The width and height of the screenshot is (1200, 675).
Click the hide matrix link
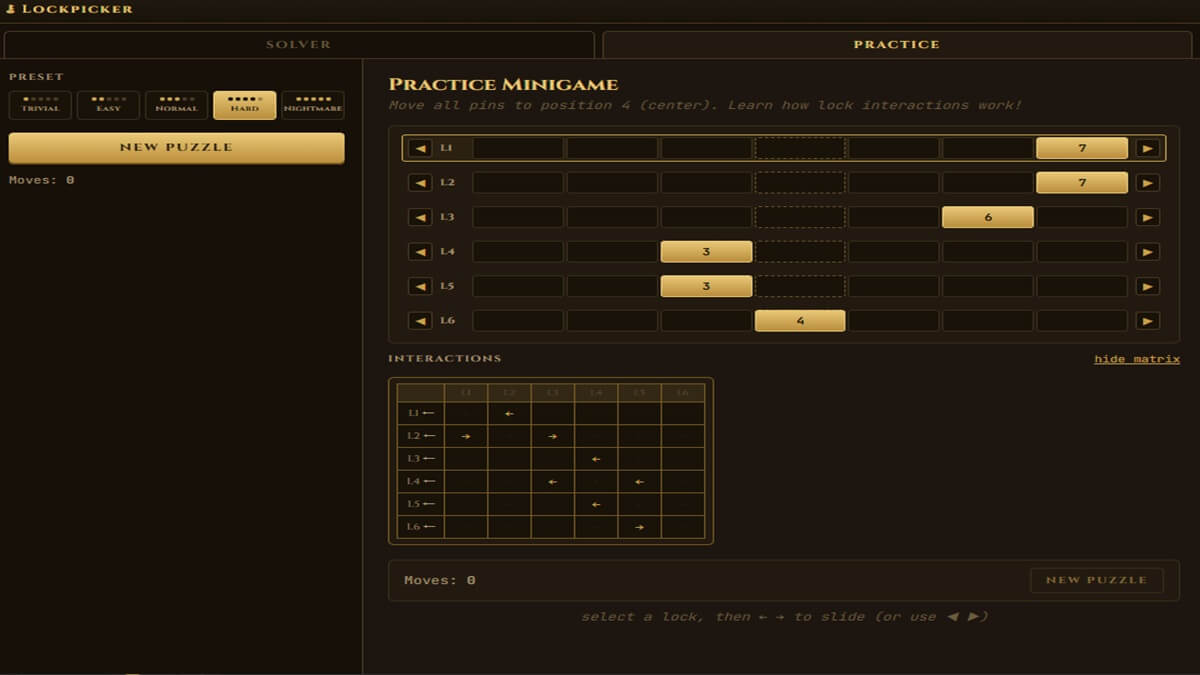[x=1137, y=359]
